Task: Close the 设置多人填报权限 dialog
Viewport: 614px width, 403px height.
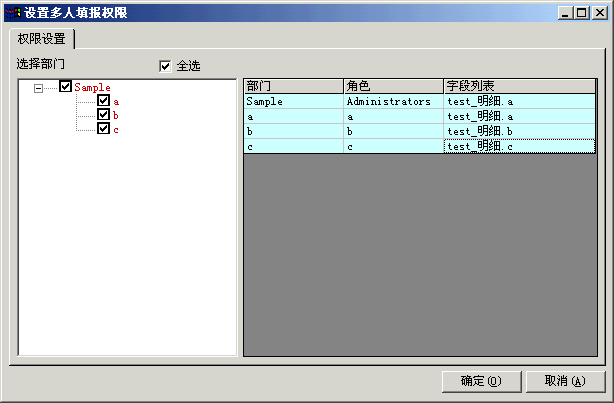Action: click(600, 13)
